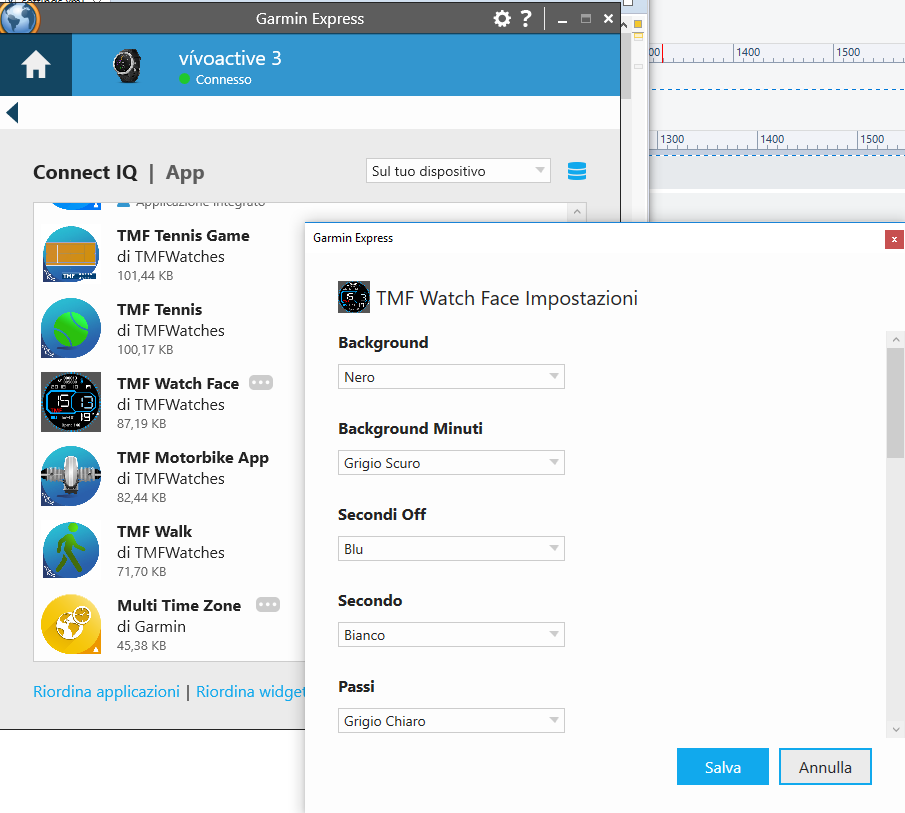Open the help question mark icon

(526, 19)
